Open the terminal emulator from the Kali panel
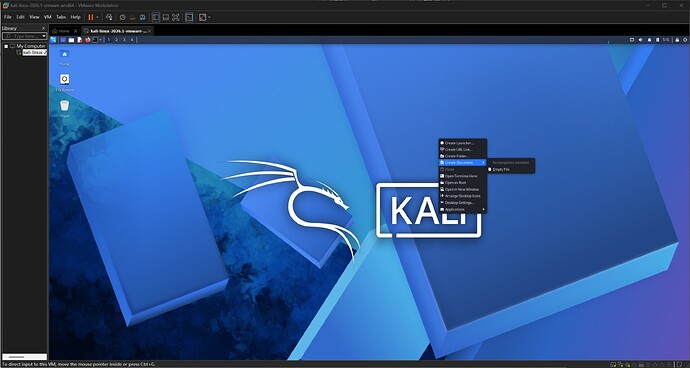The height and width of the screenshot is (368, 690). 95,40
